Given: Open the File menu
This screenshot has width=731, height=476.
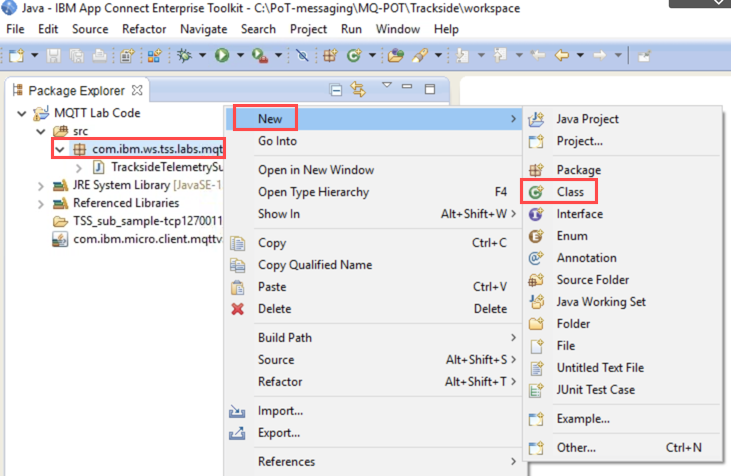Looking at the screenshot, I should [x=15, y=29].
